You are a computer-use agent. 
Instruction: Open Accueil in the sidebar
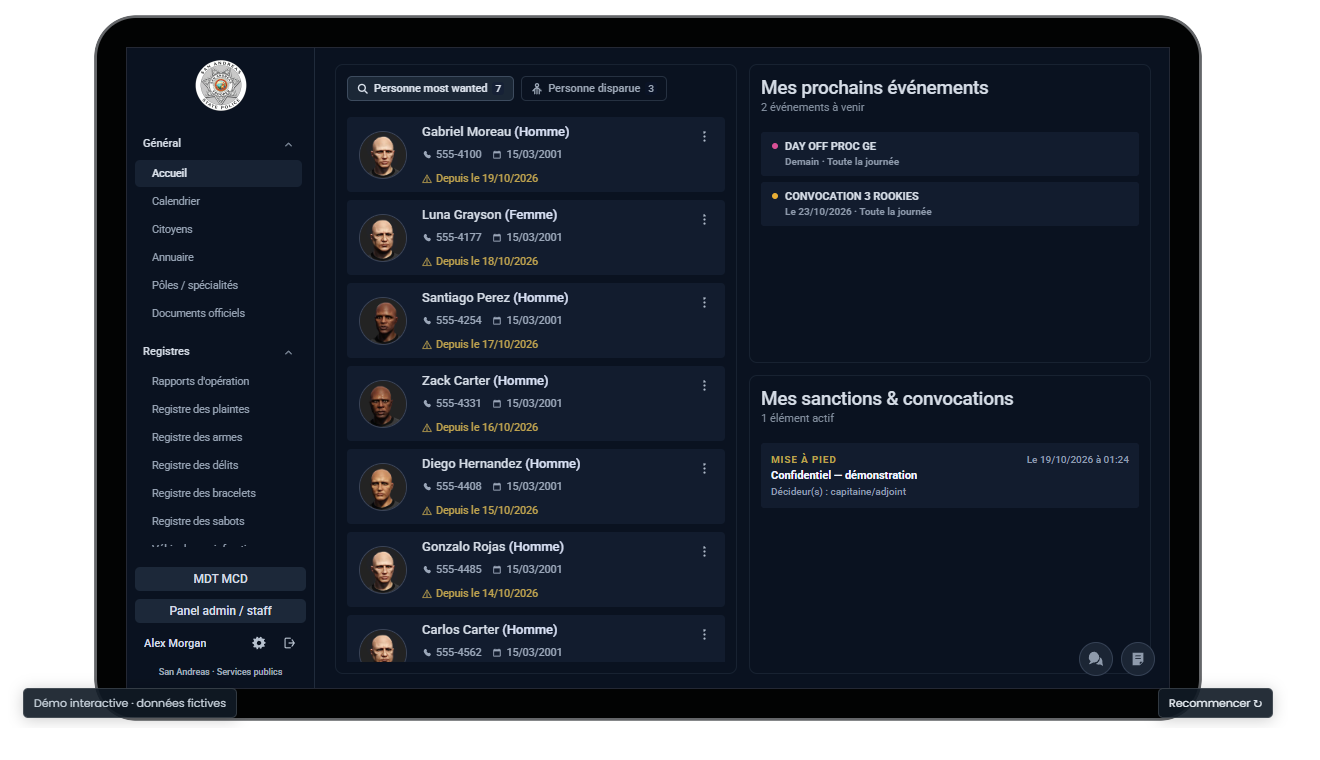[x=218, y=173]
